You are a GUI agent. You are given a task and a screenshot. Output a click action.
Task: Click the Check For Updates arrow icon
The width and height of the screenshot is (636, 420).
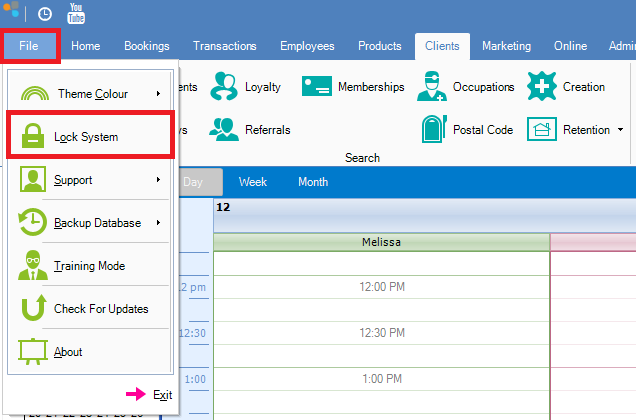tap(33, 309)
